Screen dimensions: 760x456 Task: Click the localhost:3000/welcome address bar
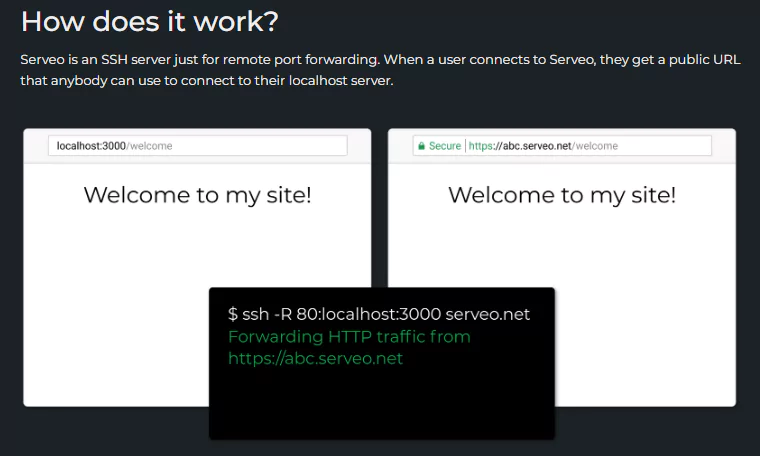198,146
